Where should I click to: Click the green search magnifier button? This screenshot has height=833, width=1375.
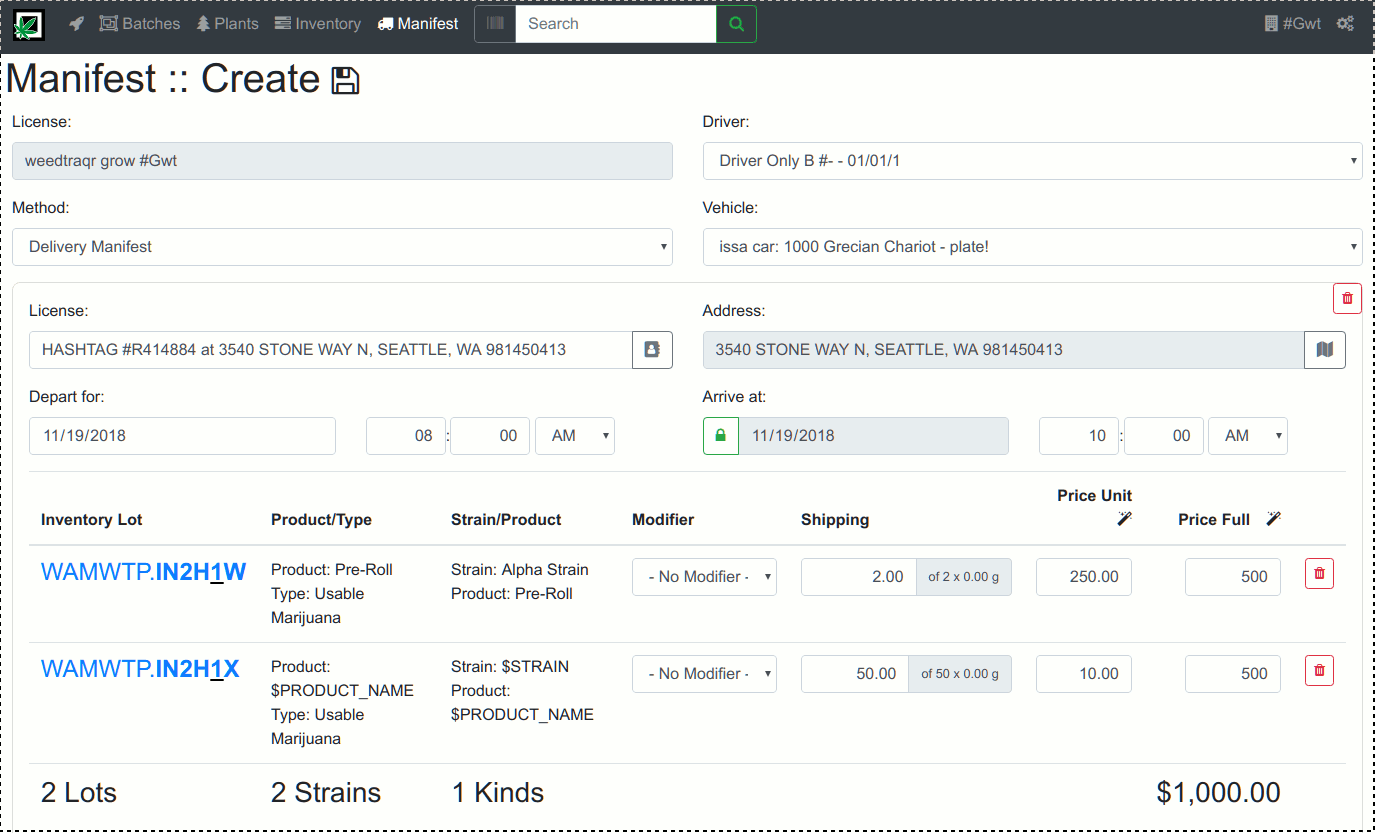pyautogui.click(x=736, y=24)
